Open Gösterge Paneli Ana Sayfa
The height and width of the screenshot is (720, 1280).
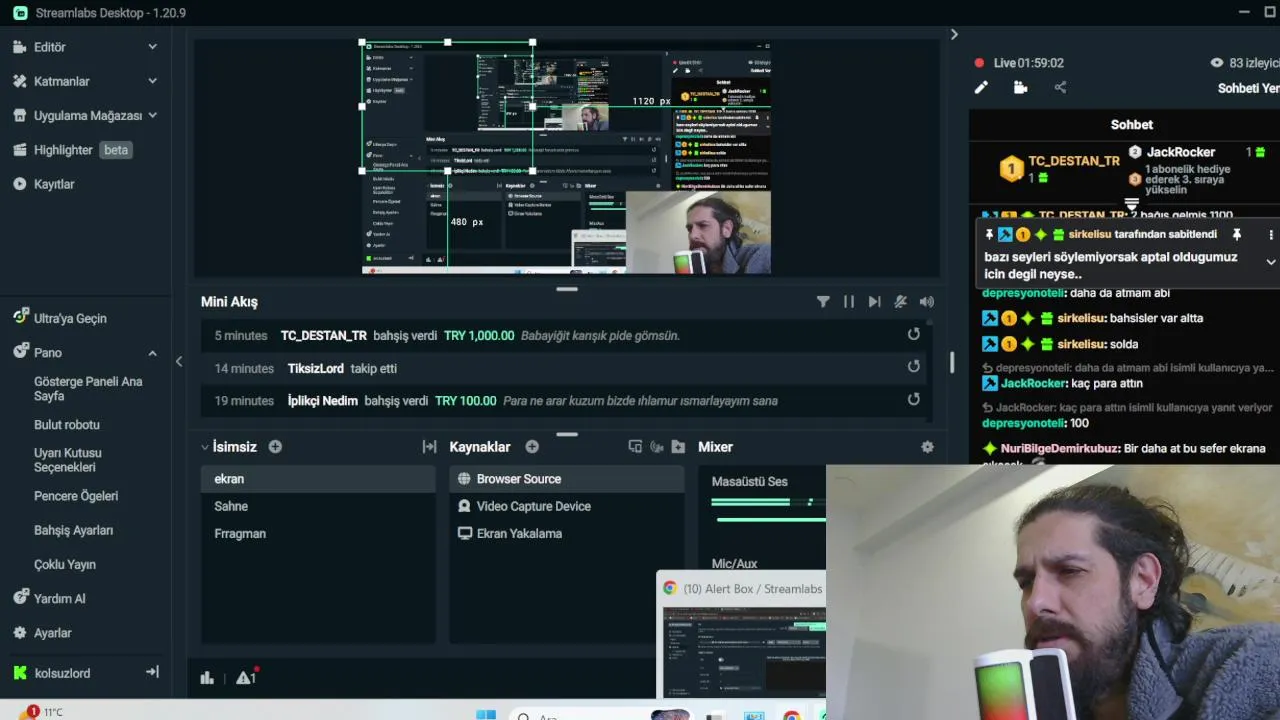(88, 389)
